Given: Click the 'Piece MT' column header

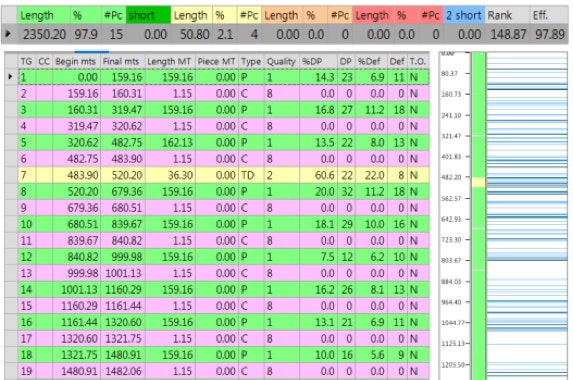Looking at the screenshot, I should pos(217,61).
